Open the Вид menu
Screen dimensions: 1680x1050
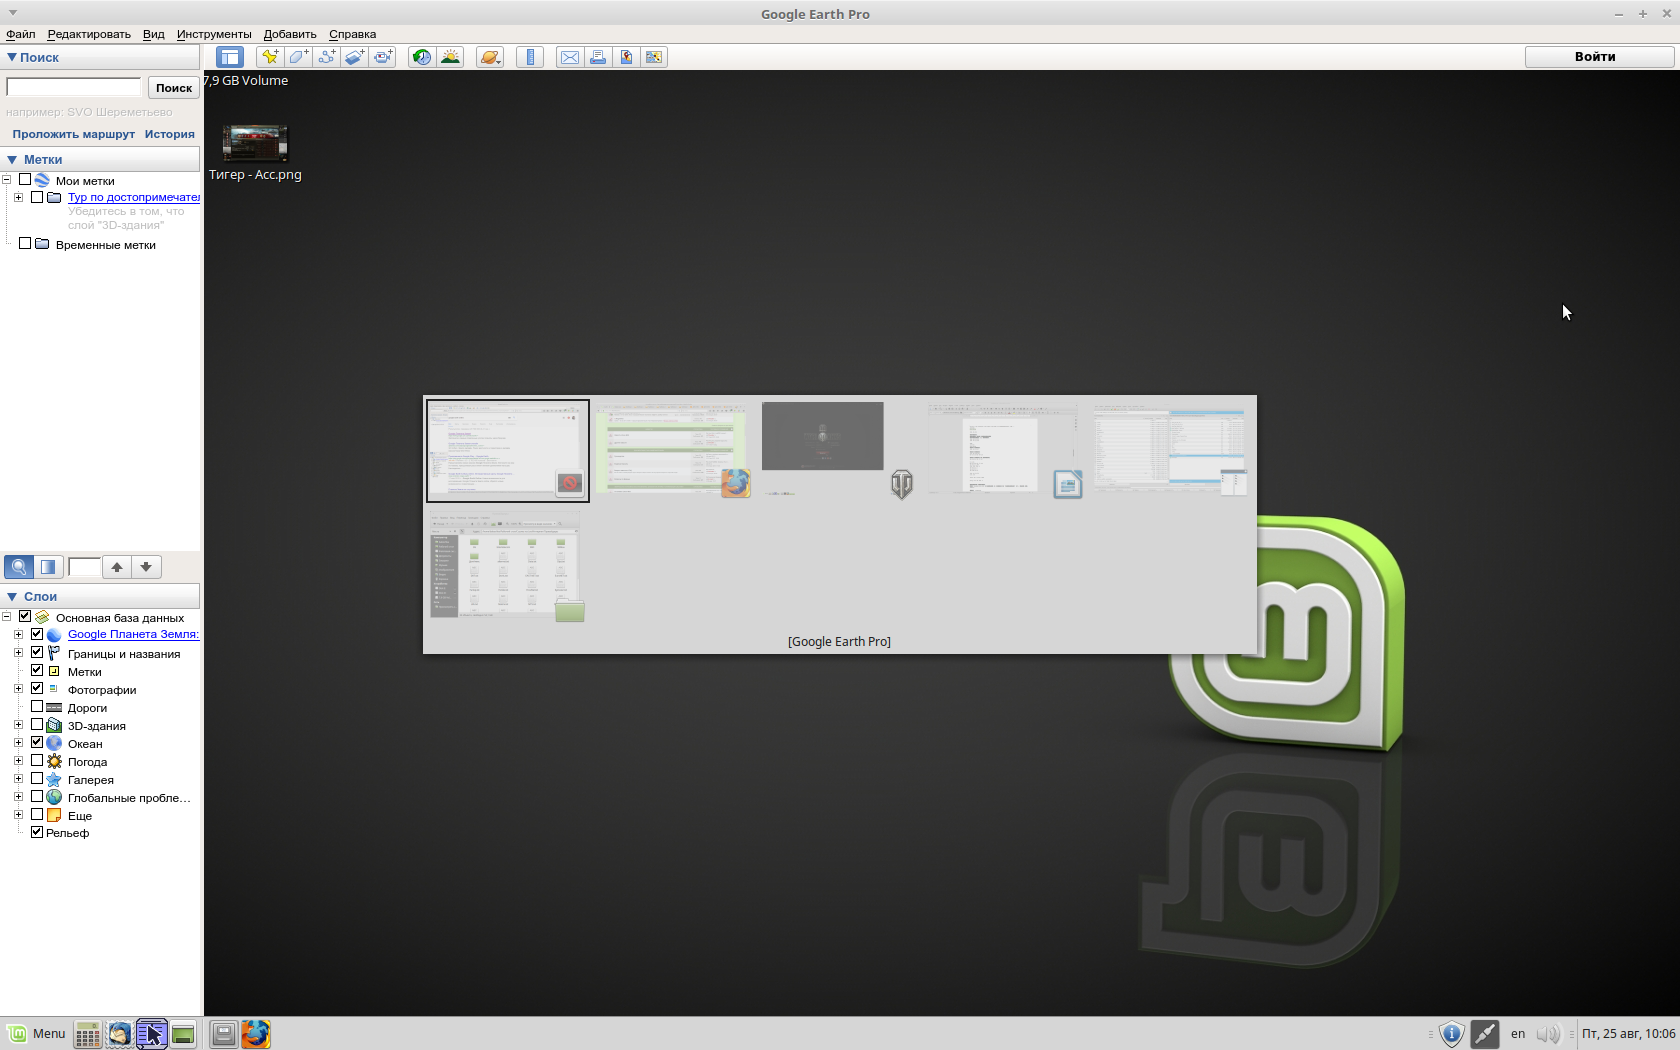(153, 34)
